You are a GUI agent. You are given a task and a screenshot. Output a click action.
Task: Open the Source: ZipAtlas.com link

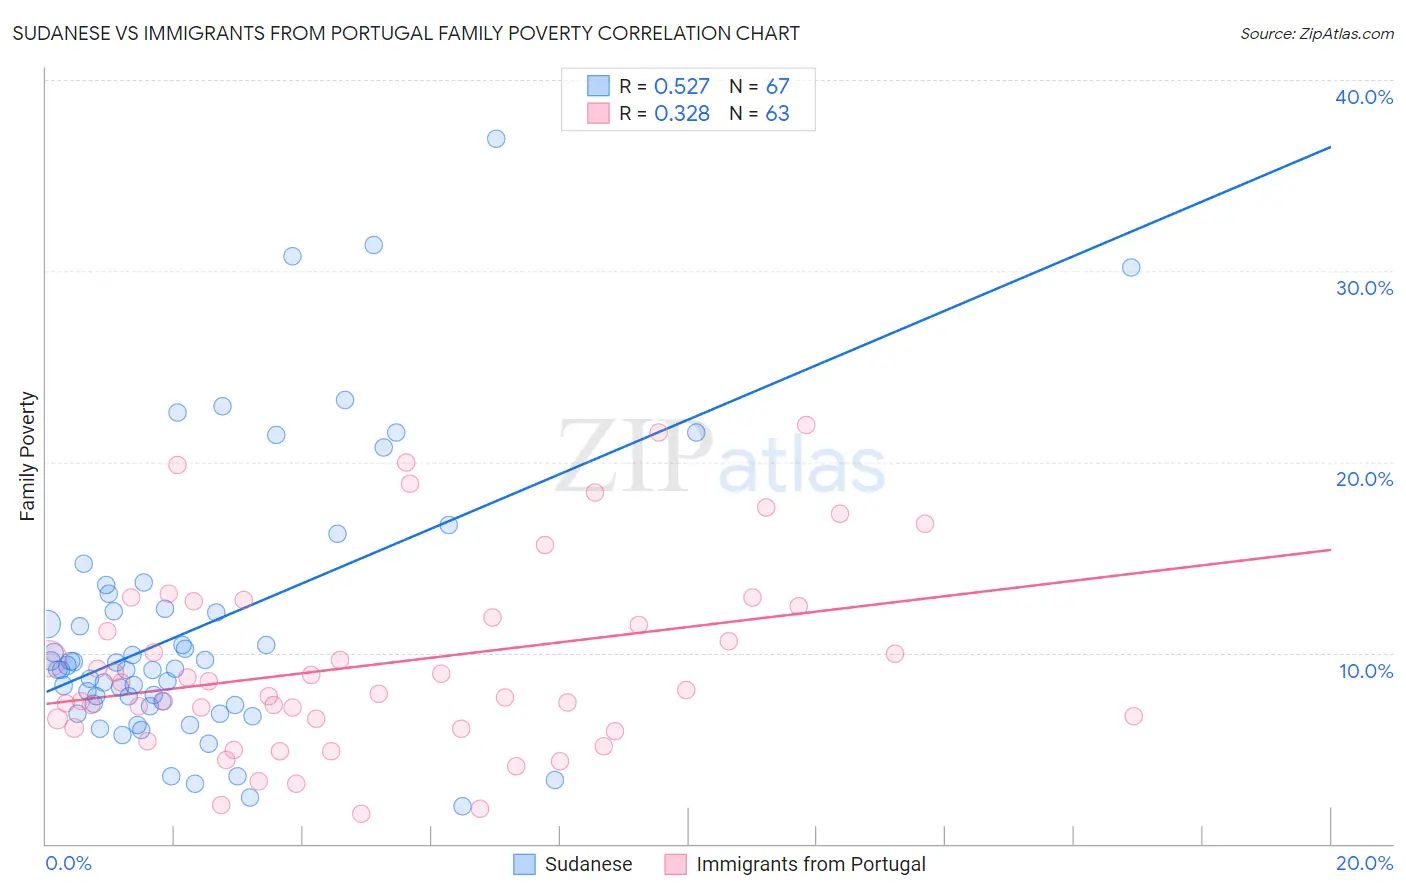[1317, 34]
